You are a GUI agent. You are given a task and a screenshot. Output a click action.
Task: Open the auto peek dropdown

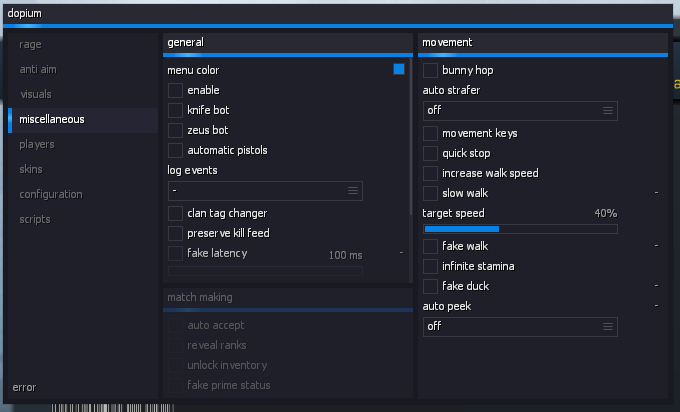pos(520,327)
